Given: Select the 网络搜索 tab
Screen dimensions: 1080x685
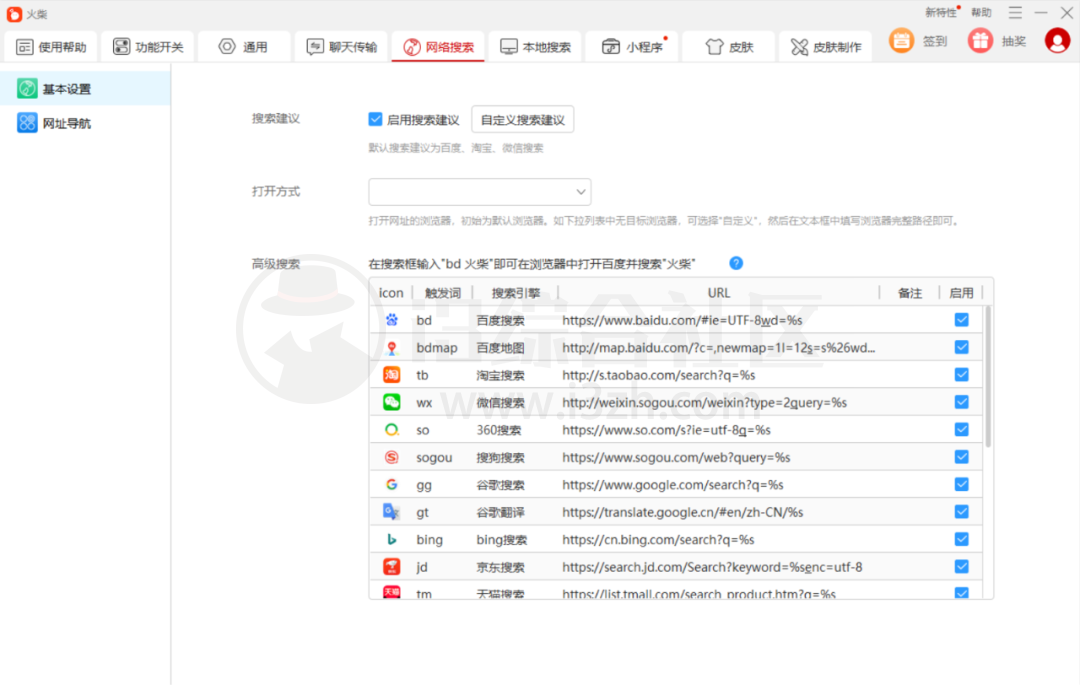Looking at the screenshot, I should [438, 47].
